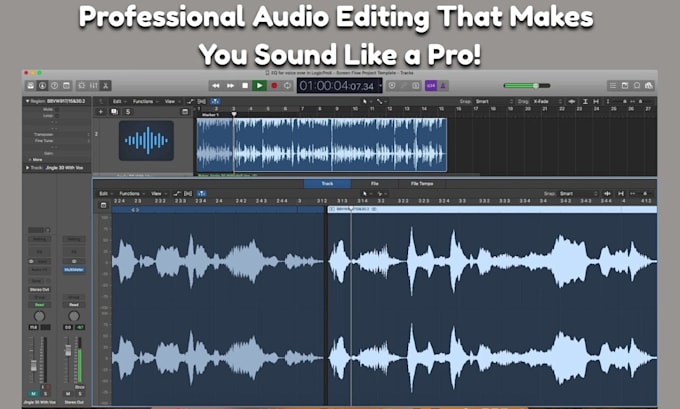
Task: Start recording with the red Record button
Action: [x=274, y=85]
